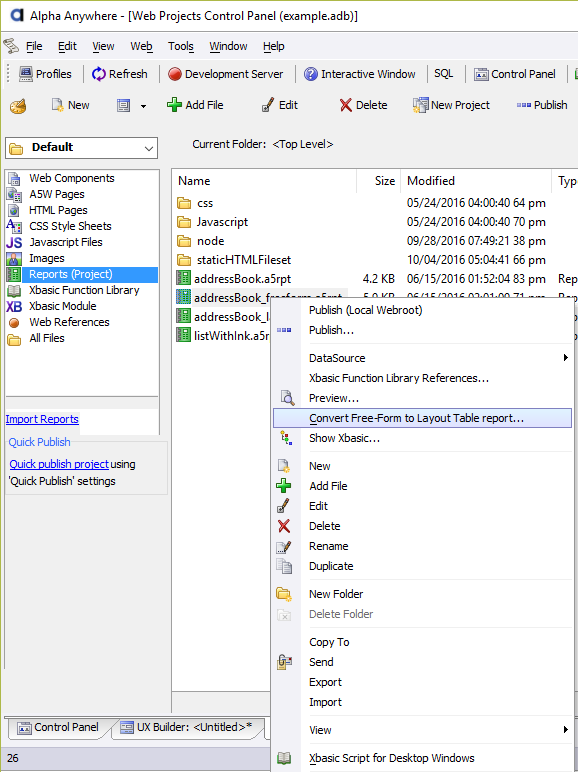Open the Web menu
This screenshot has width=578, height=772.
(x=141, y=46)
